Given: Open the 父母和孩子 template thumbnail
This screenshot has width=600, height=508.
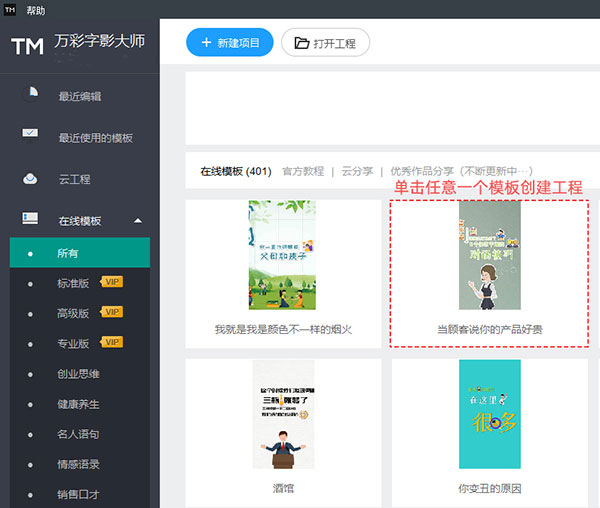Looking at the screenshot, I should point(282,255).
